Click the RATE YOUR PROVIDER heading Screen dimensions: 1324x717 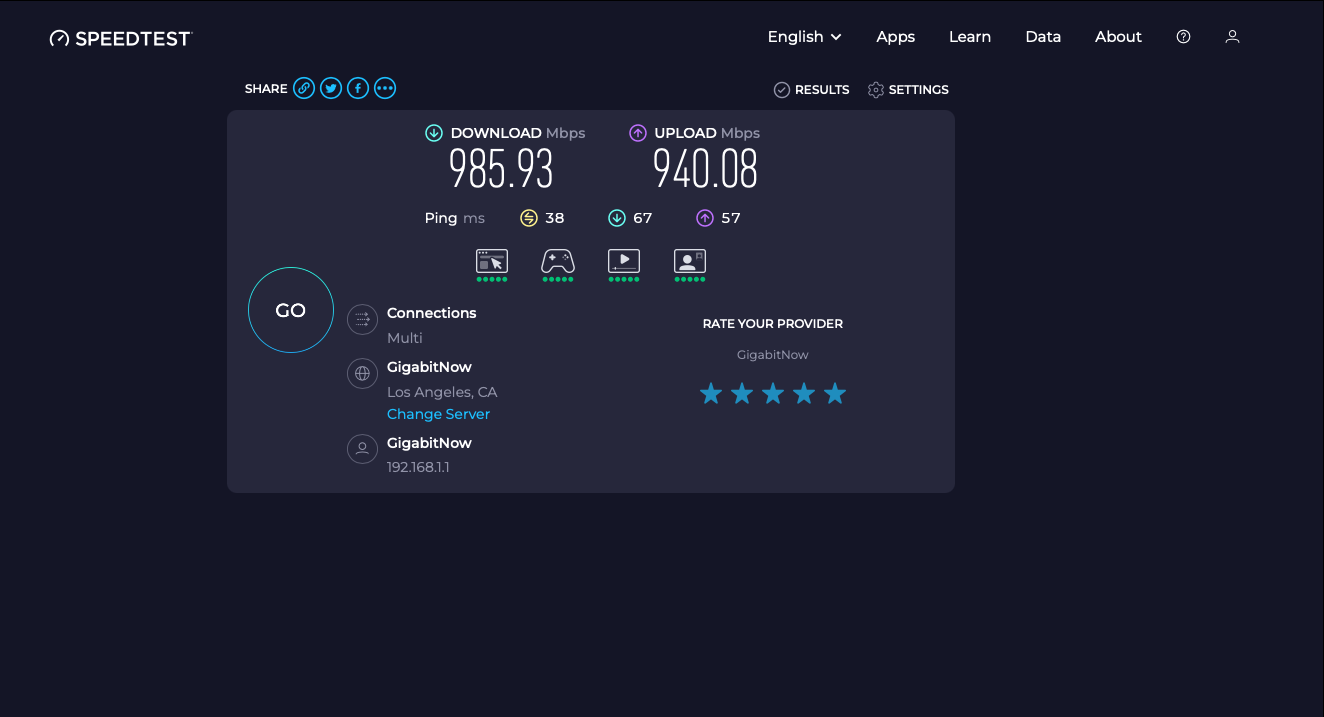[773, 324]
